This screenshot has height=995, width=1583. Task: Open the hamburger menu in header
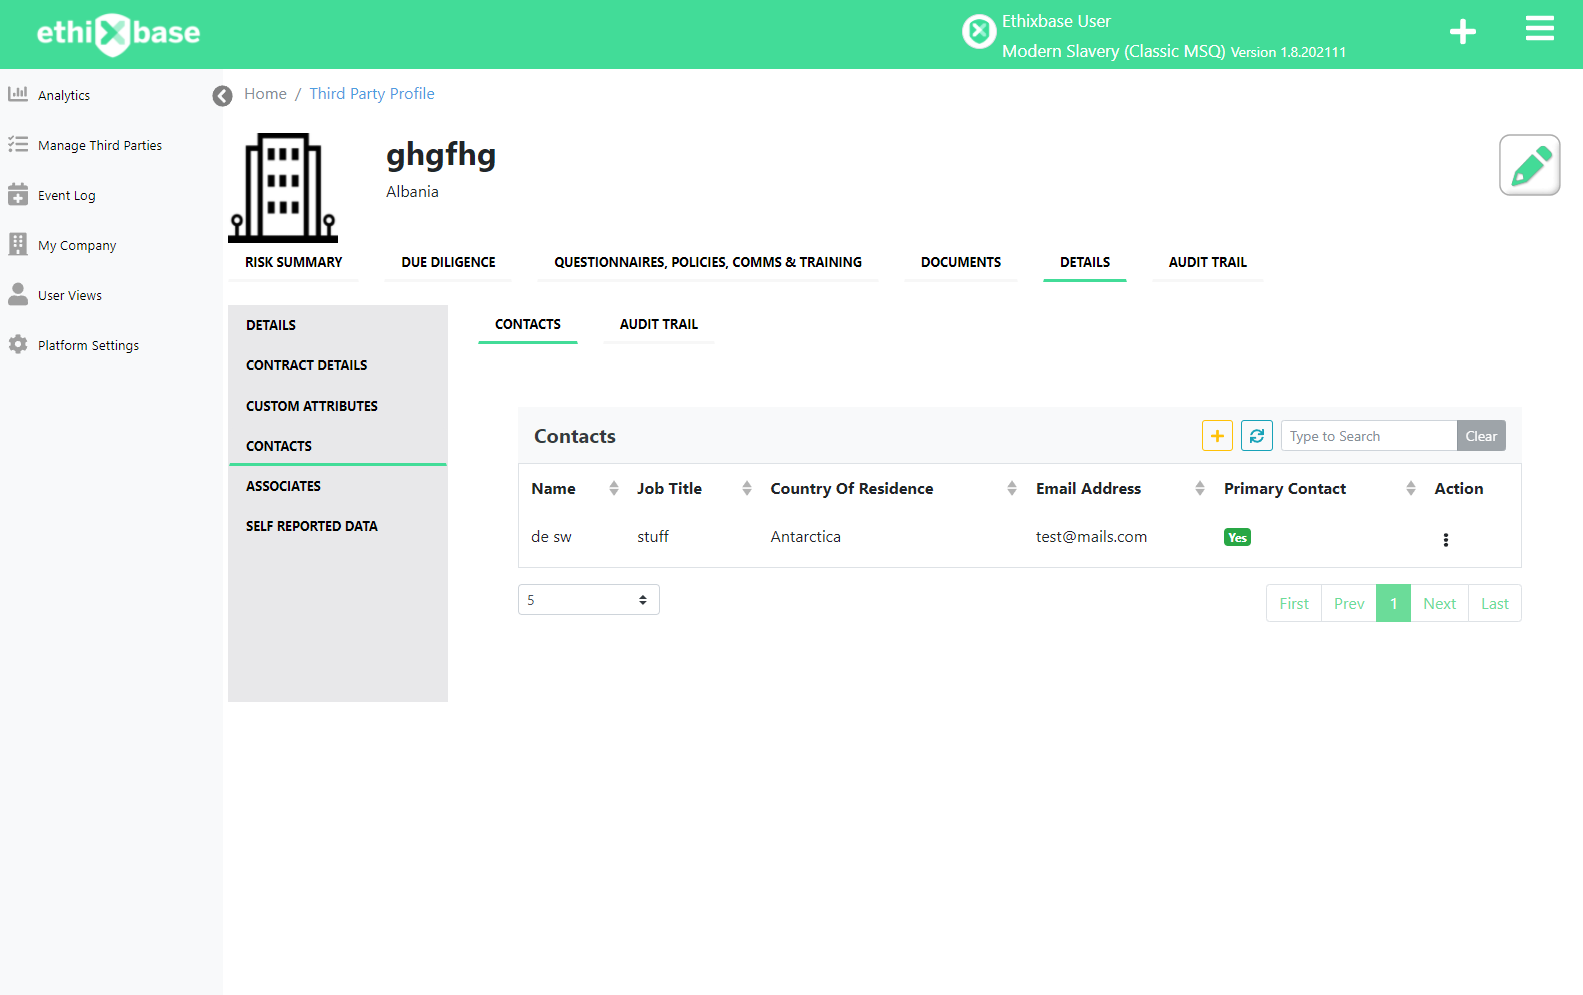(x=1539, y=29)
